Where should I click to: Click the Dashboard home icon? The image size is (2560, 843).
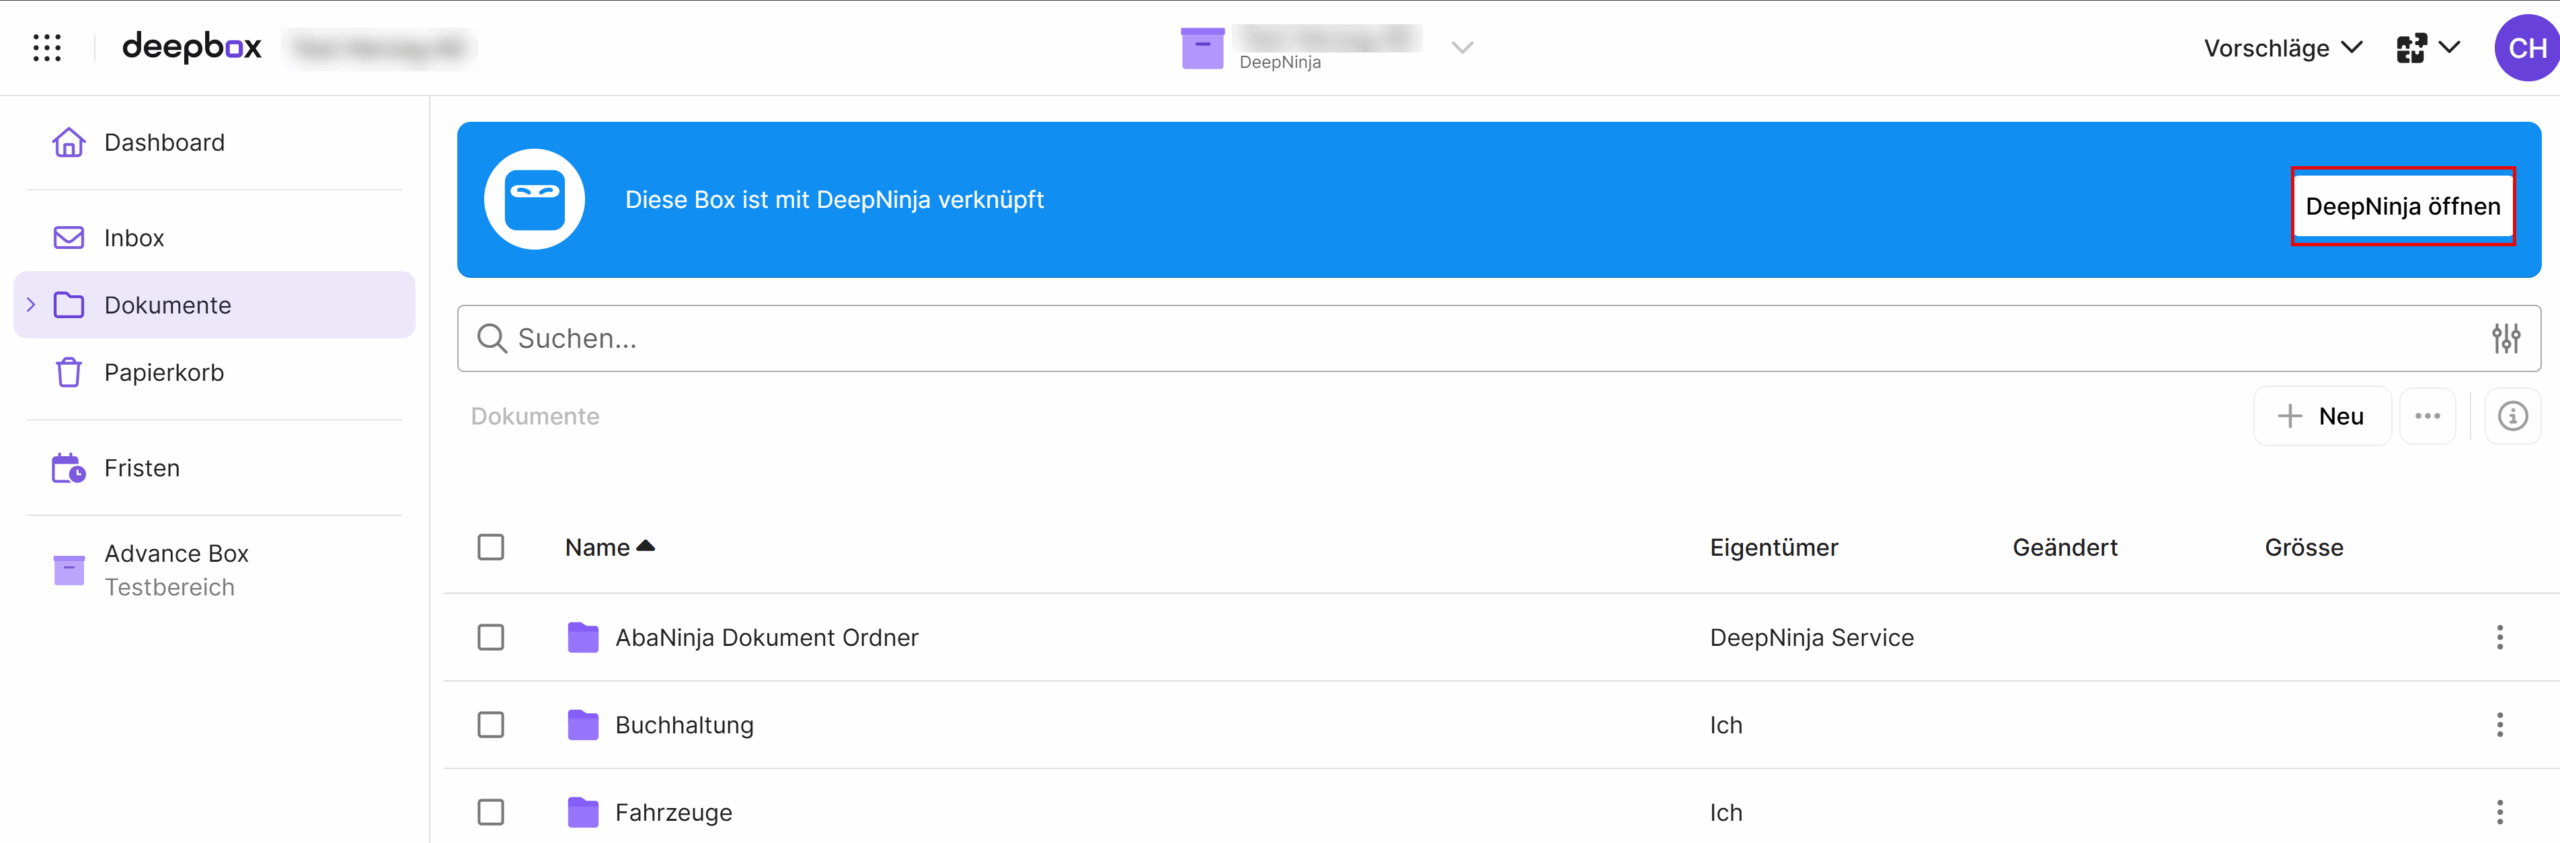point(68,142)
